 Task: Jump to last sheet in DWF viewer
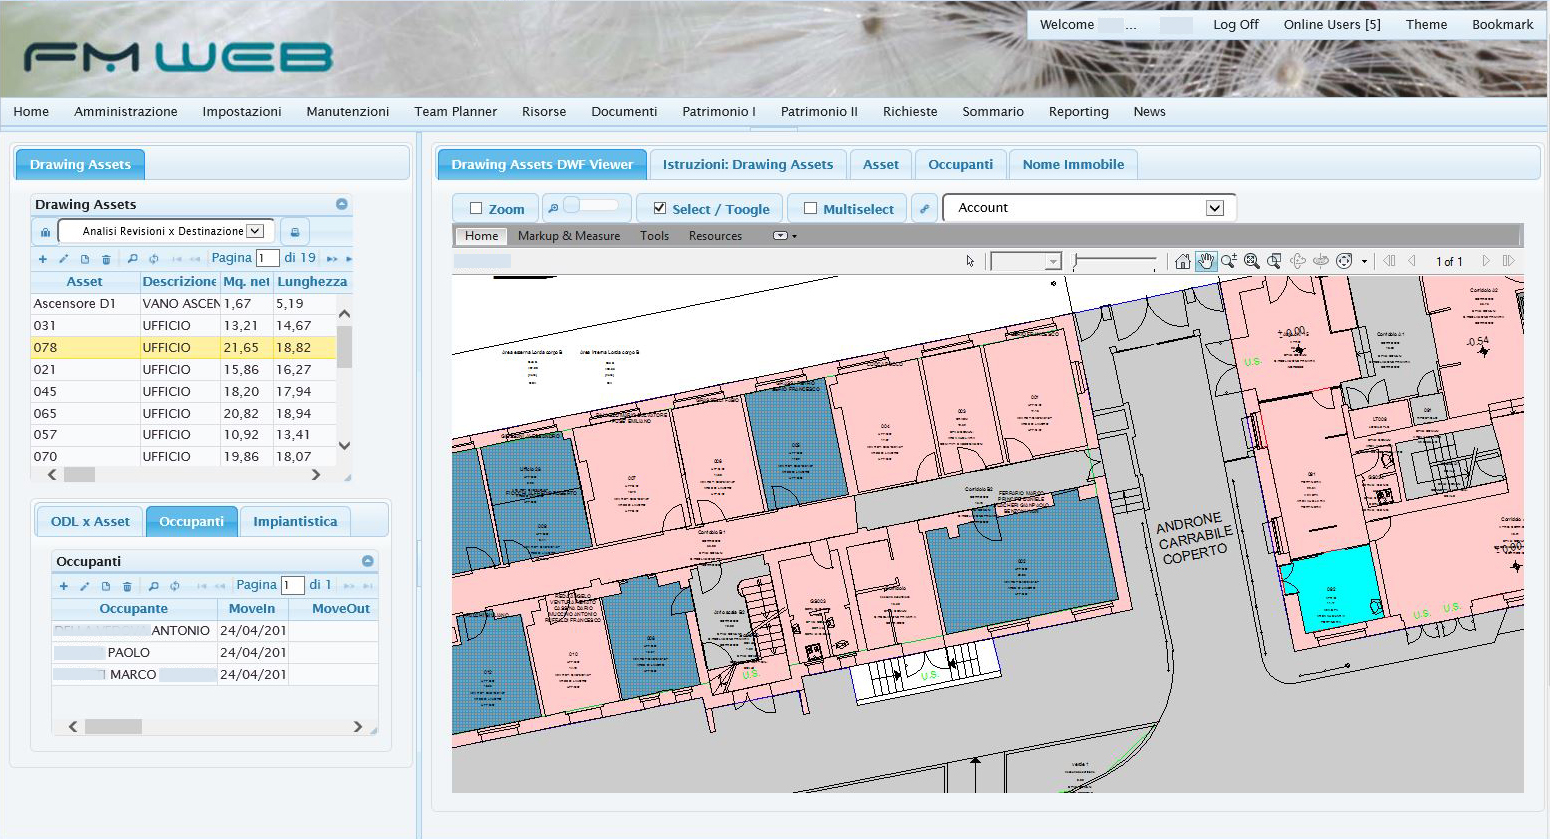pyautogui.click(x=1509, y=261)
